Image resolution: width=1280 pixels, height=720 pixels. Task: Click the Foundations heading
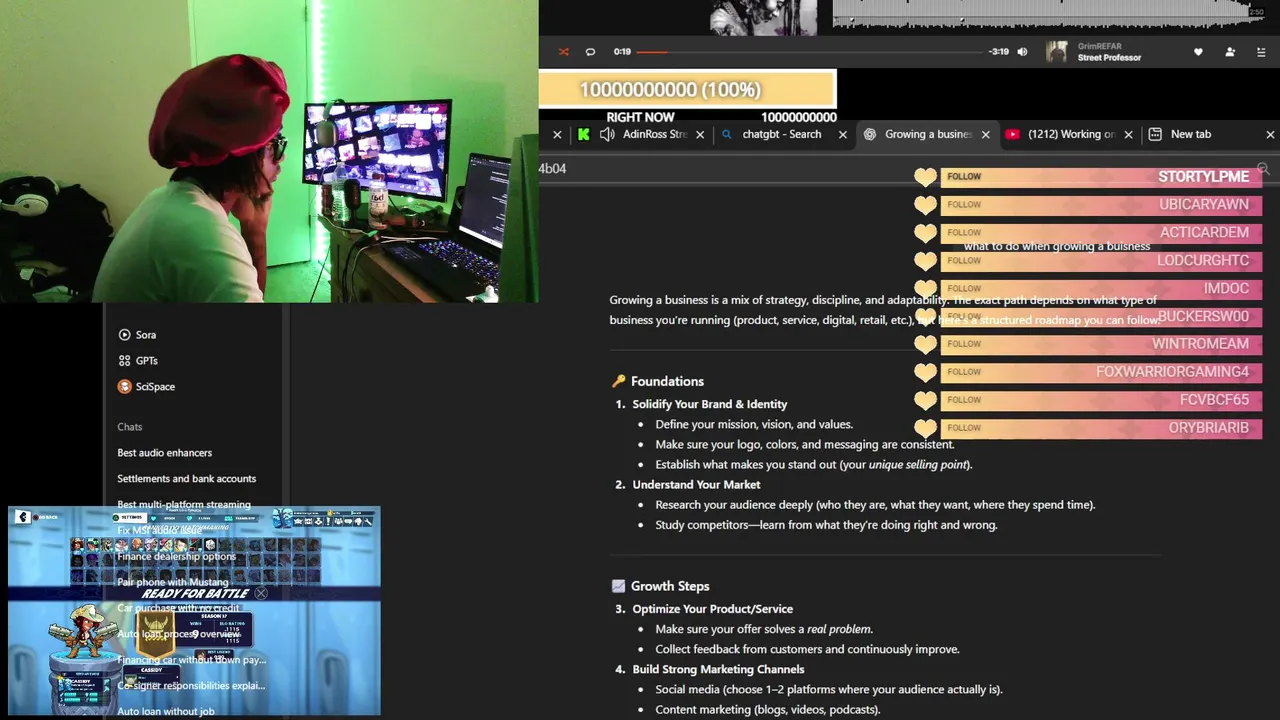pyautogui.click(x=667, y=381)
